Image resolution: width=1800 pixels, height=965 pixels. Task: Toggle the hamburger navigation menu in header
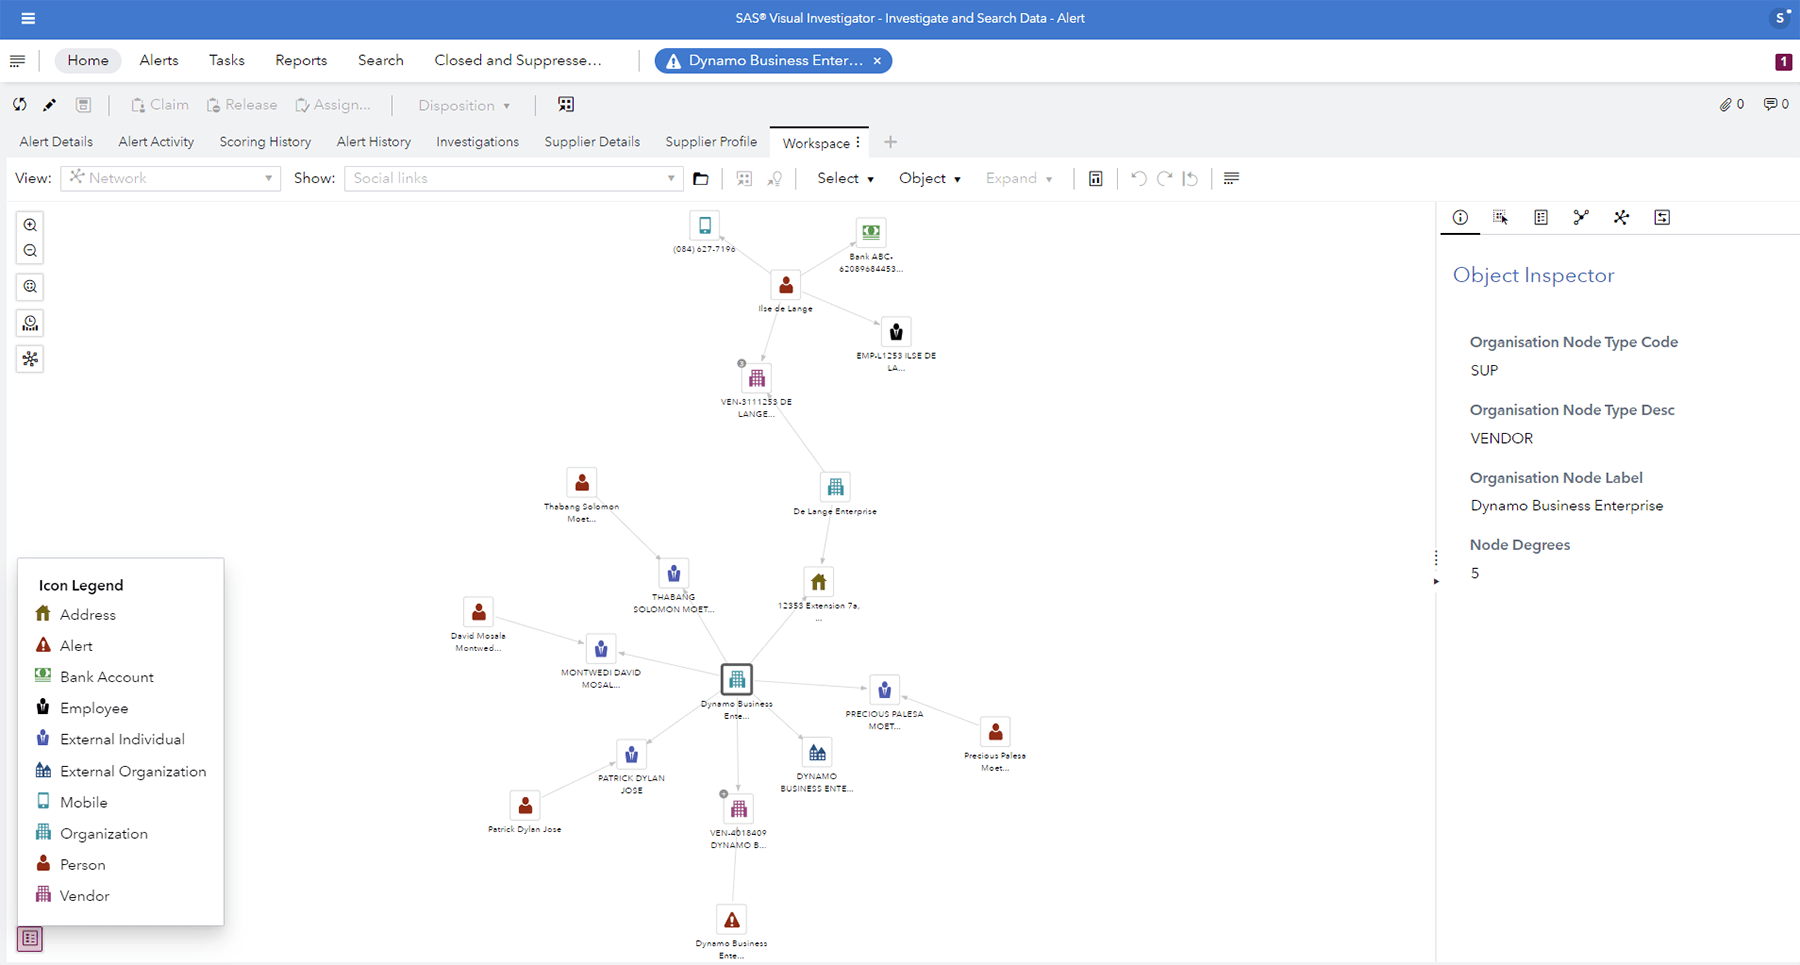point(28,18)
